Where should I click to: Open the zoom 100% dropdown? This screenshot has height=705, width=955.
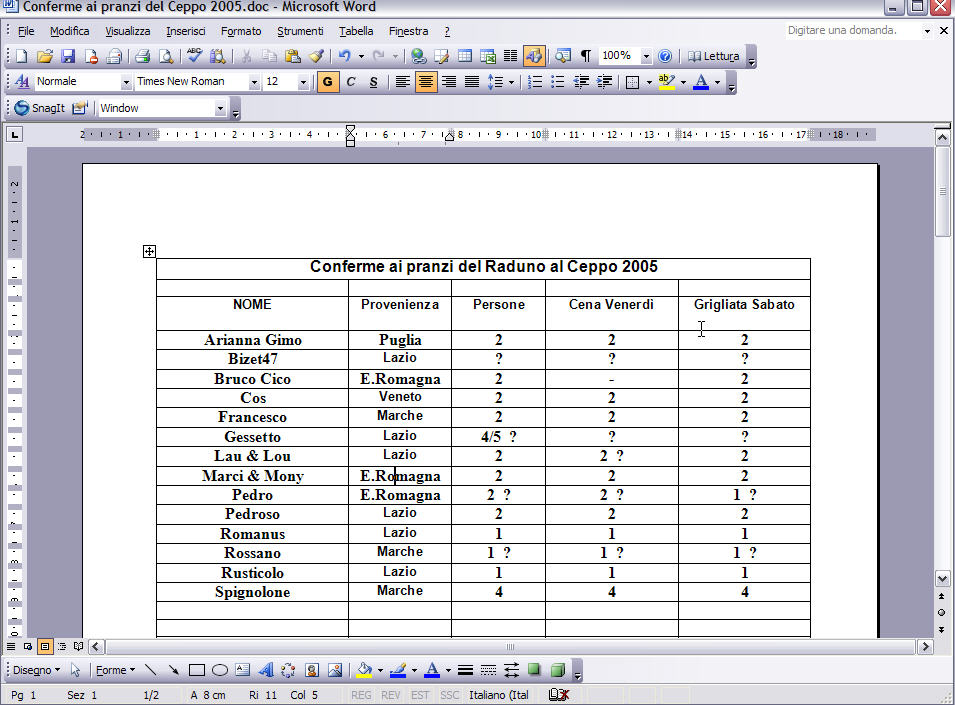[646, 56]
